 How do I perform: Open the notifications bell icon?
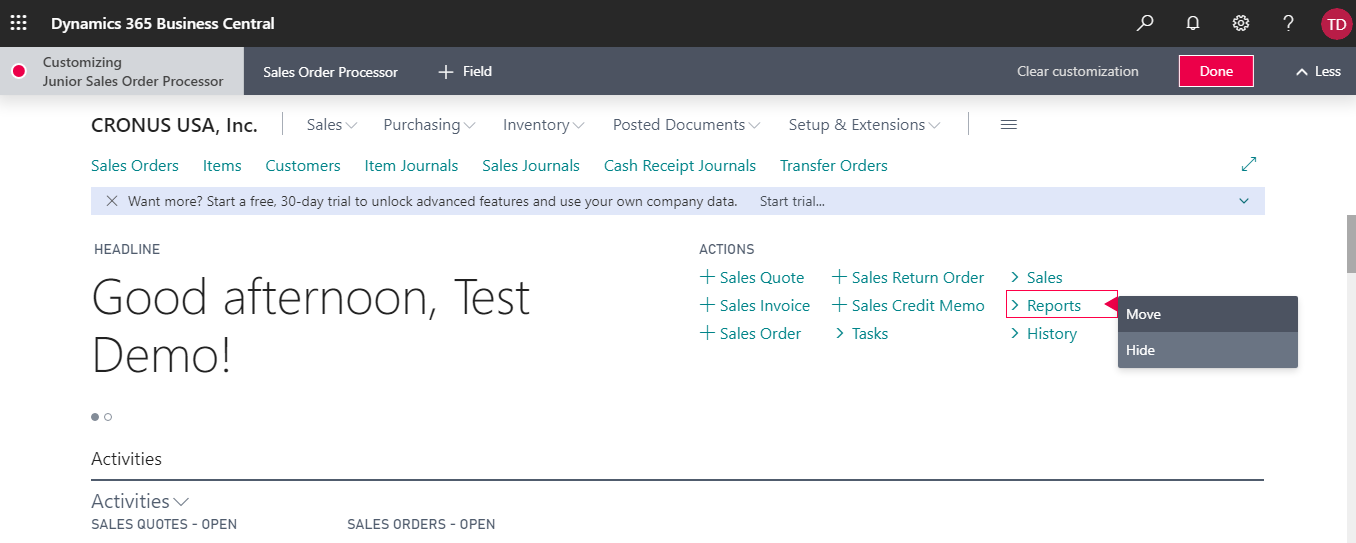pos(1193,23)
